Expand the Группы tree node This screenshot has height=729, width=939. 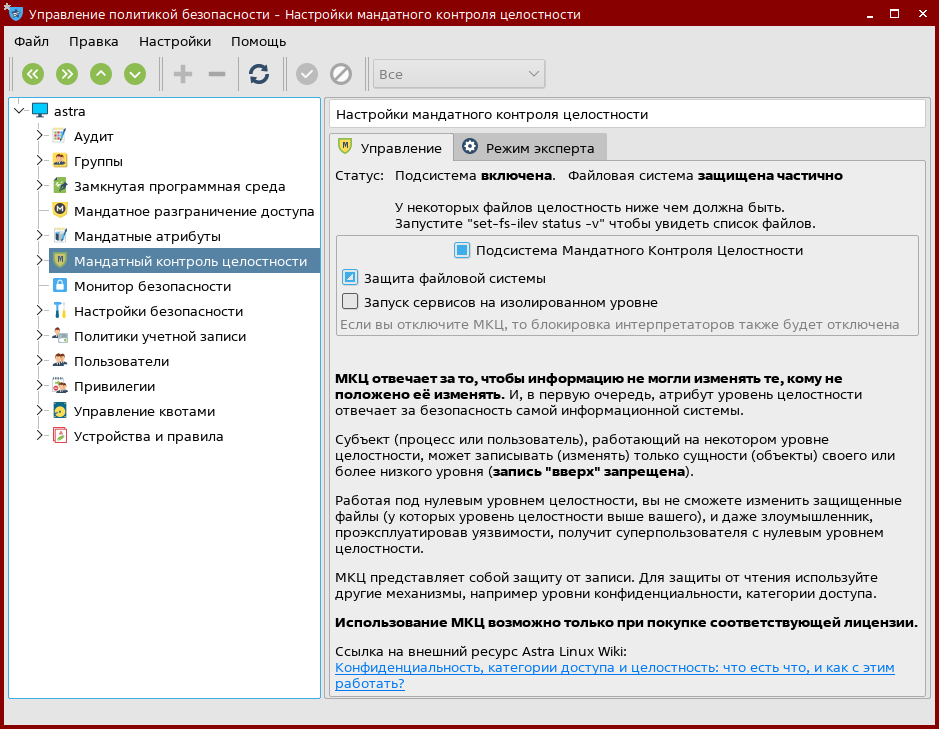click(x=40, y=161)
